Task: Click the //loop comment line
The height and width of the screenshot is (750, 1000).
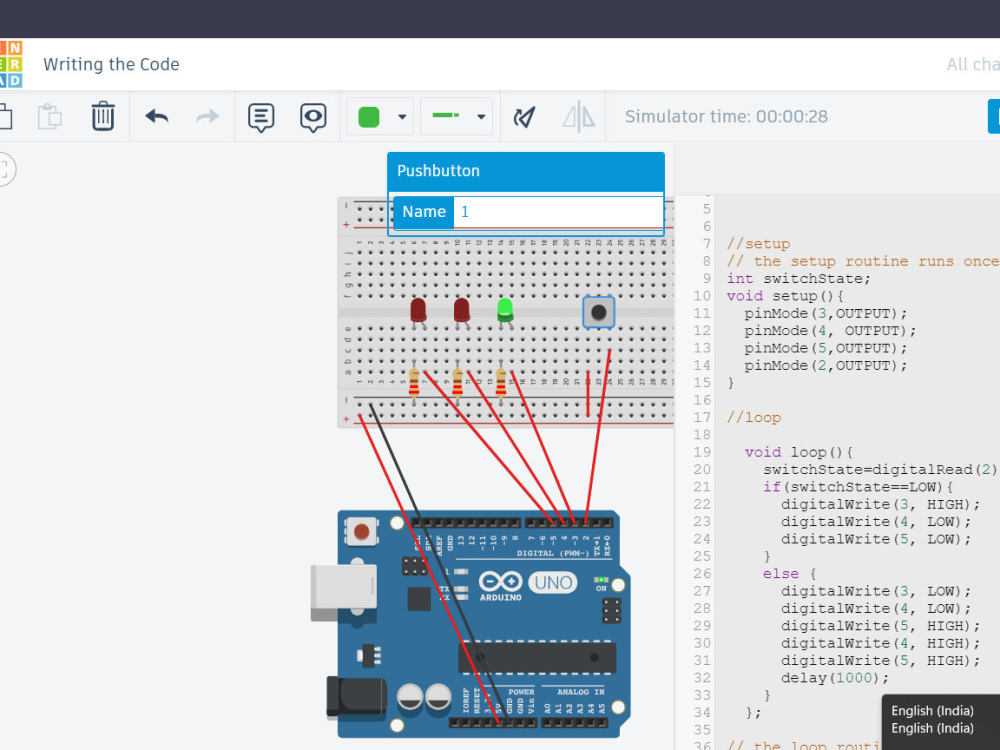Action: pyautogui.click(x=754, y=418)
